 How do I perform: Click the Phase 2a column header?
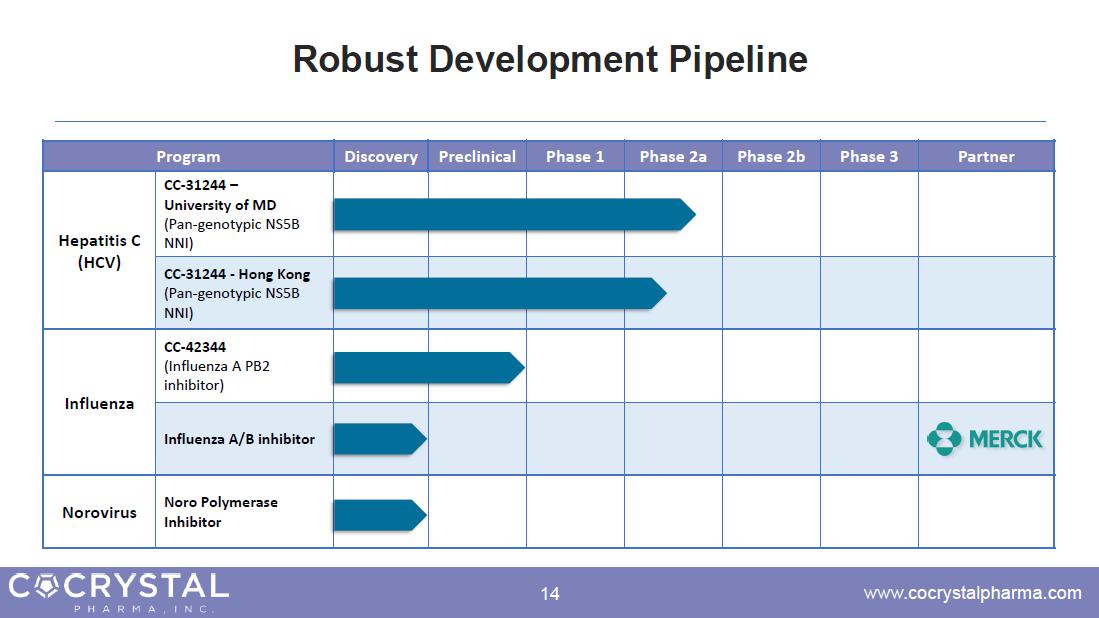tap(674, 156)
